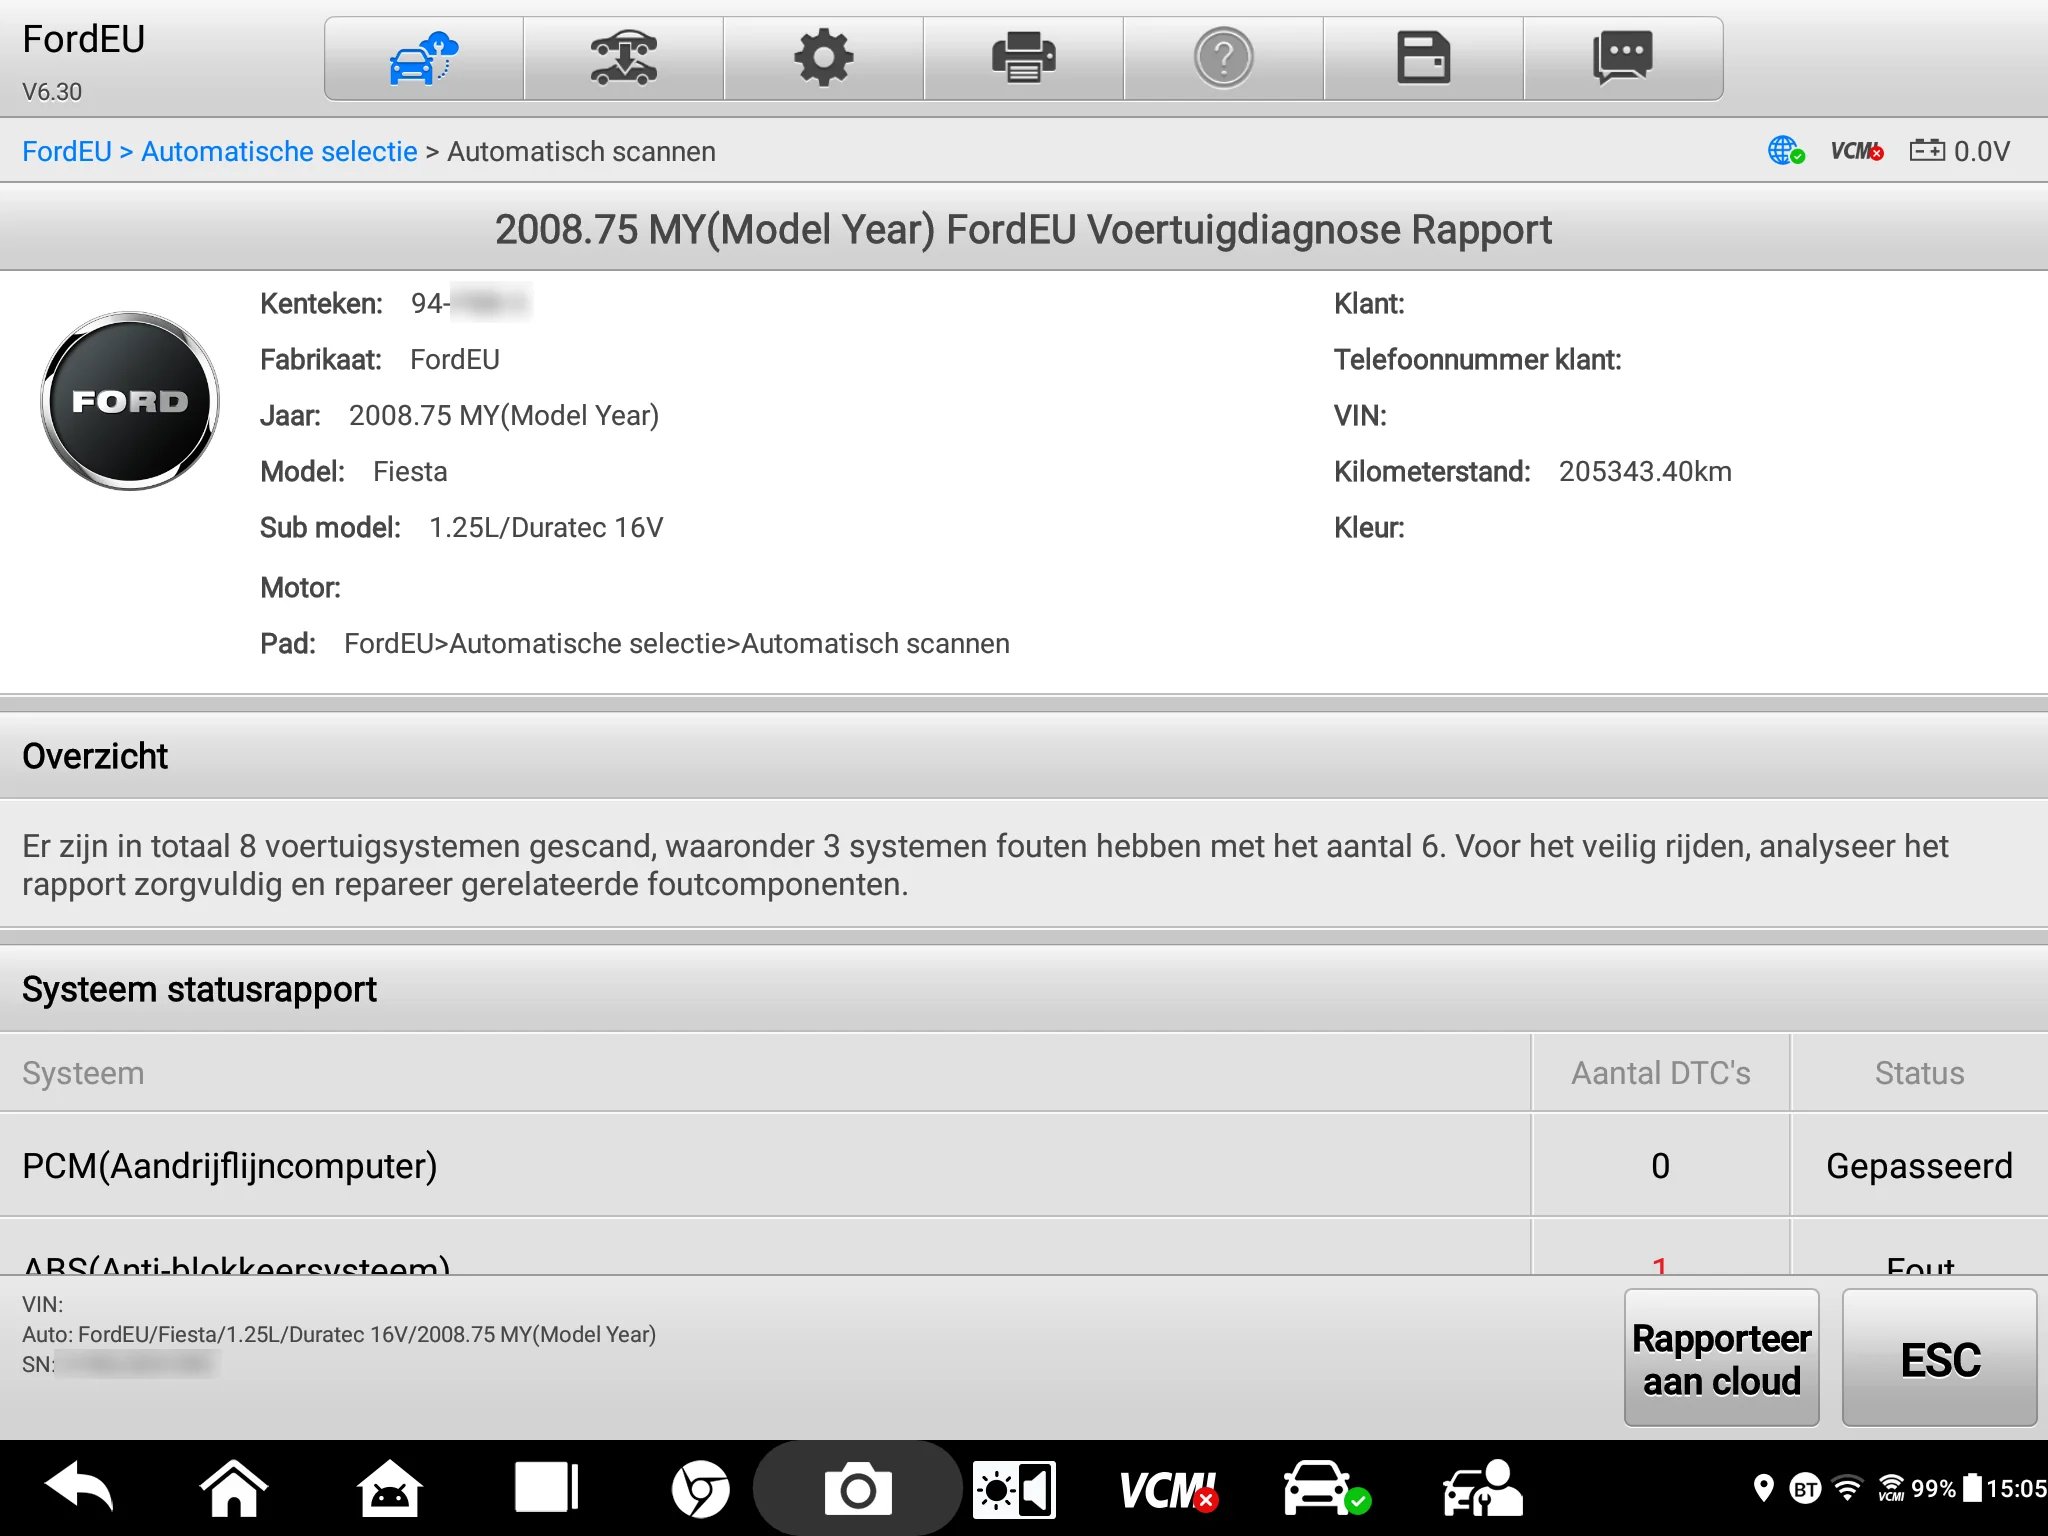This screenshot has height=1536, width=2048.
Task: Open the vehicle diagnostics car icon
Action: 1326,1489
